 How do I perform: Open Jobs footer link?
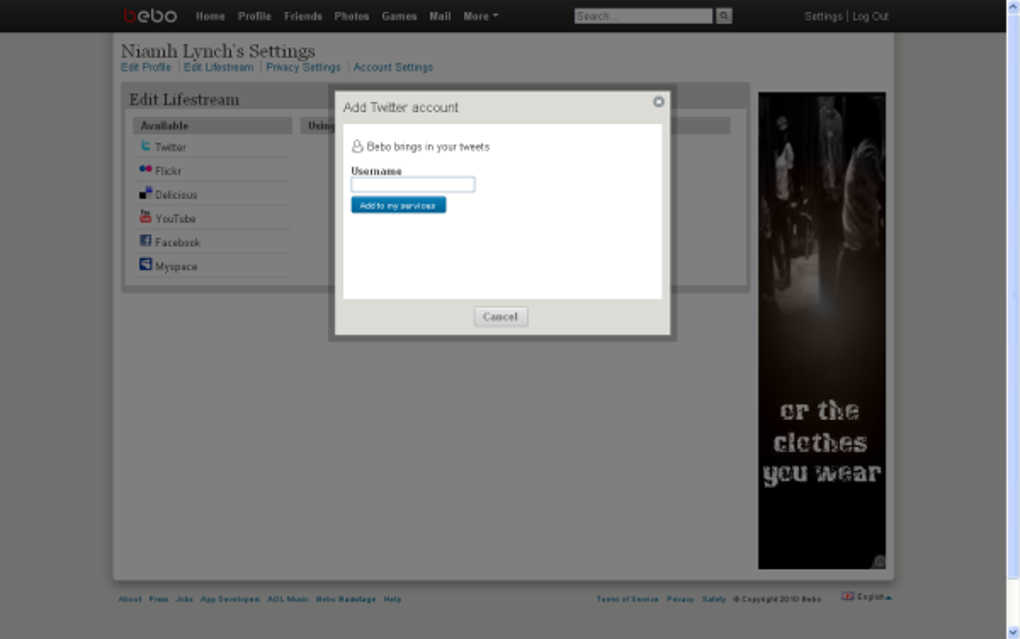(x=184, y=599)
